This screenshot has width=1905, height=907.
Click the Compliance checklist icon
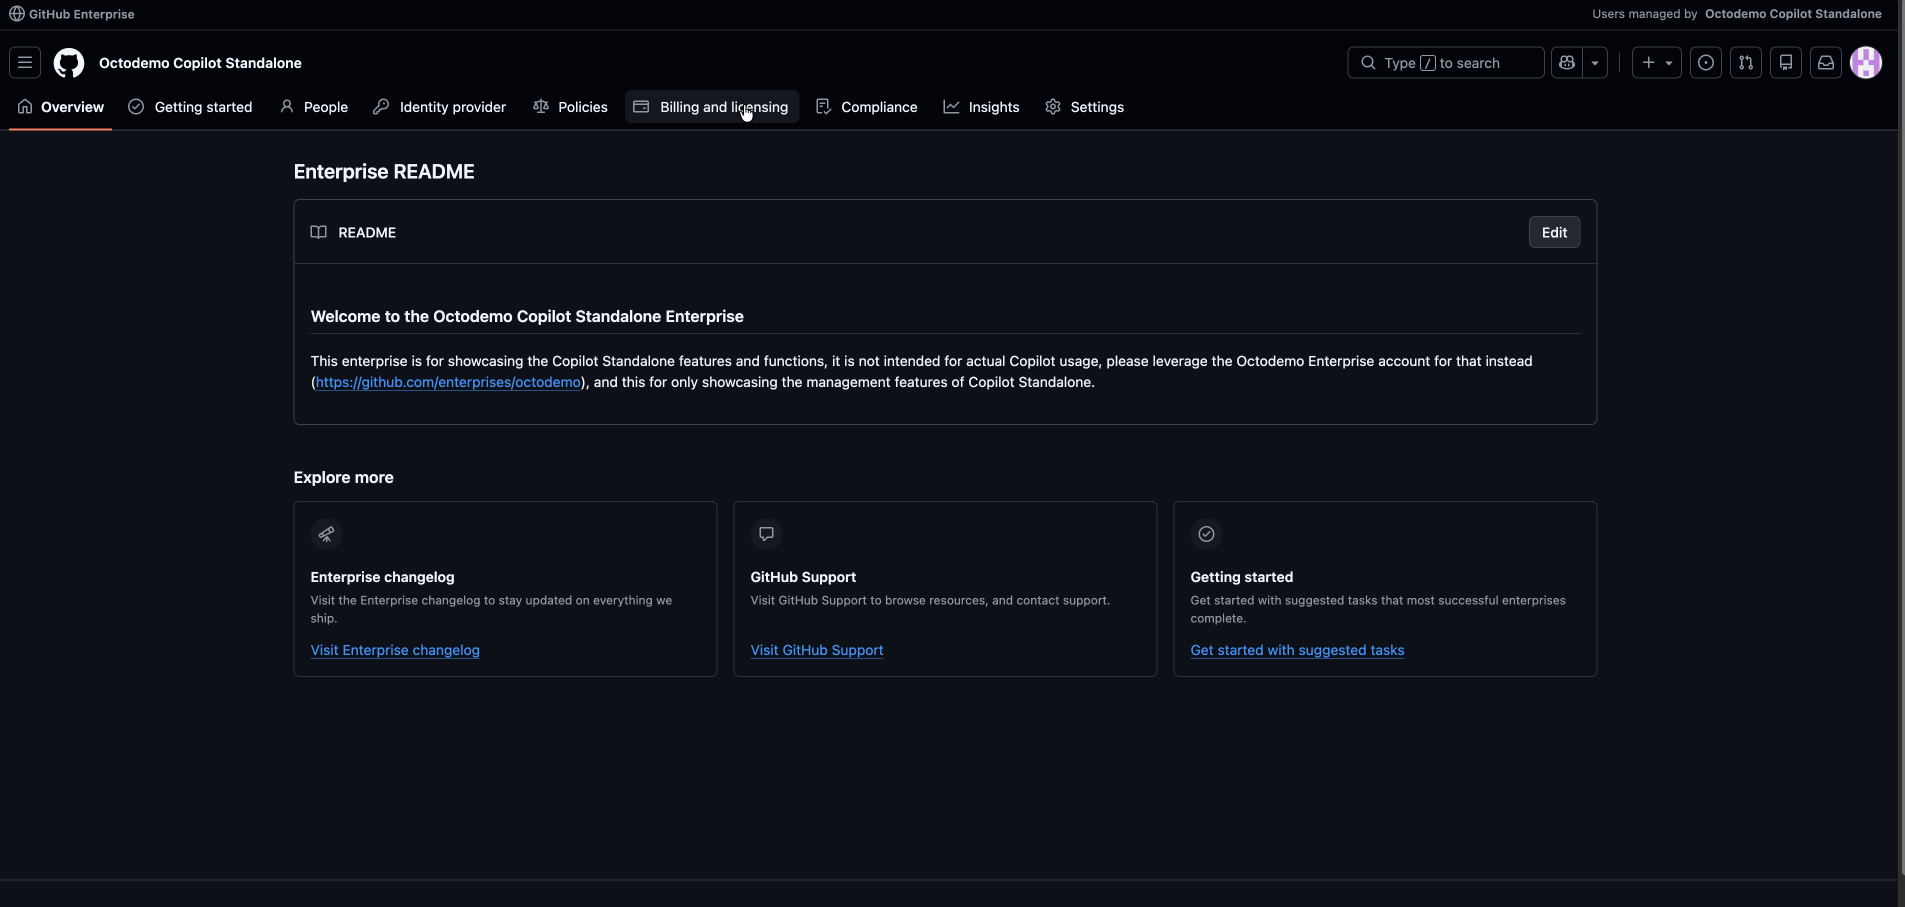(823, 106)
